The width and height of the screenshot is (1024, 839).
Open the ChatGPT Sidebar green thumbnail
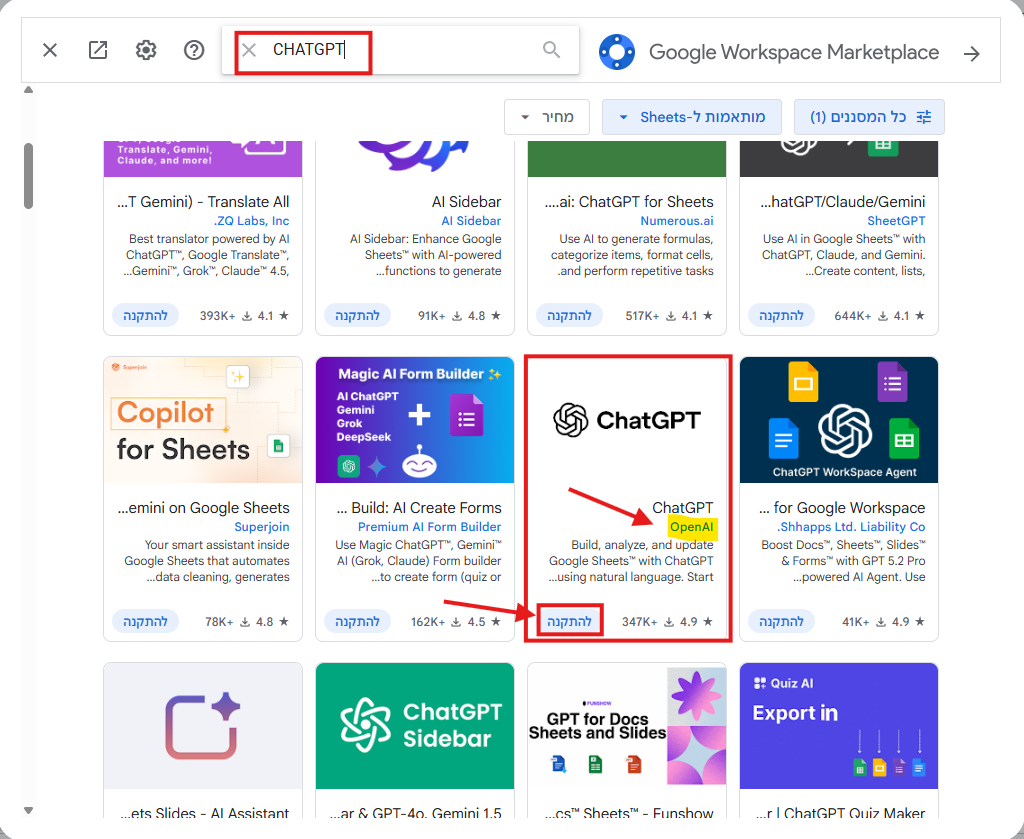coord(415,726)
